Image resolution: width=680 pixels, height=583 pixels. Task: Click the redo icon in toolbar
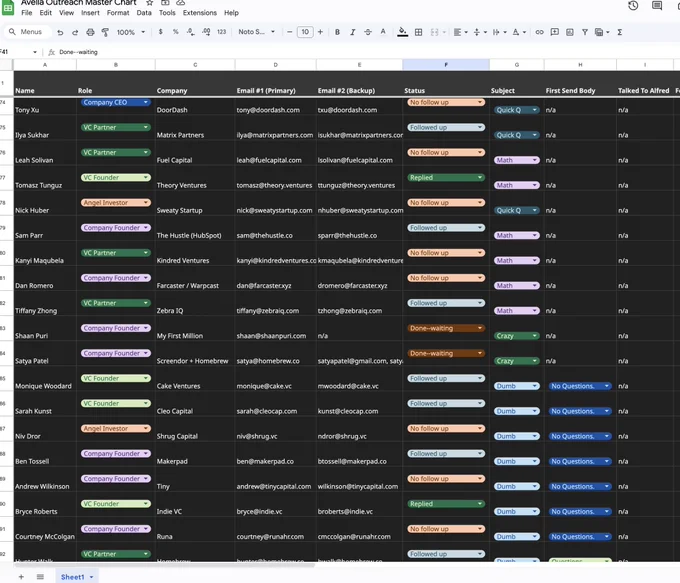[75, 32]
